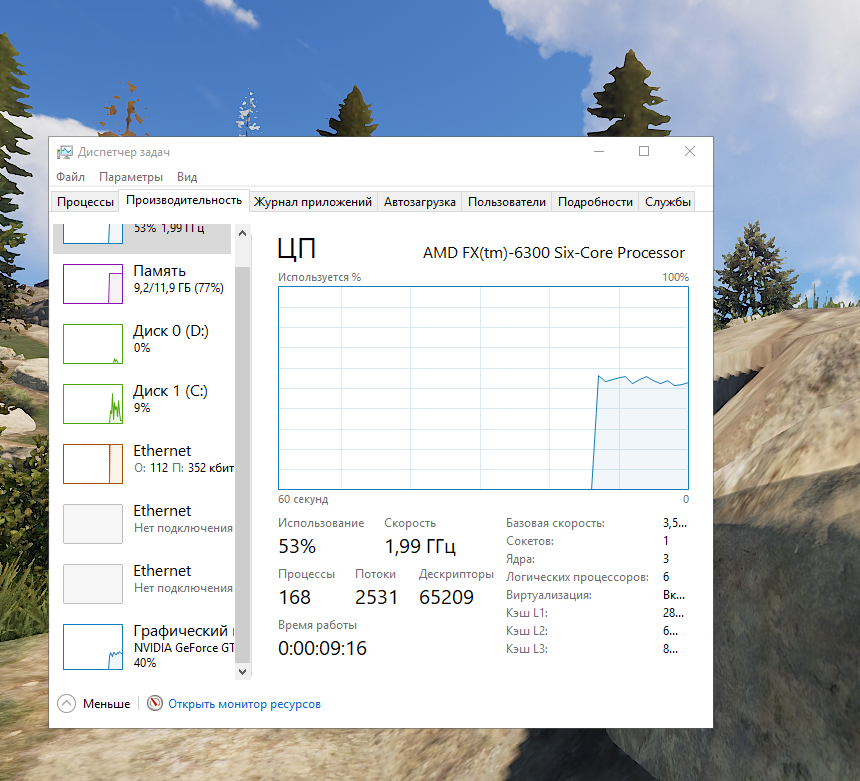Switch to the Процессы tab
Screen dimensions: 860x781
(85, 202)
